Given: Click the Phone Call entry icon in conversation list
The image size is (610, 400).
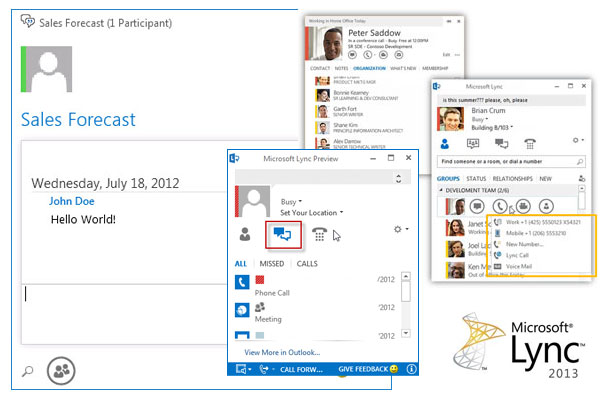Looking at the screenshot, I should (x=242, y=282).
